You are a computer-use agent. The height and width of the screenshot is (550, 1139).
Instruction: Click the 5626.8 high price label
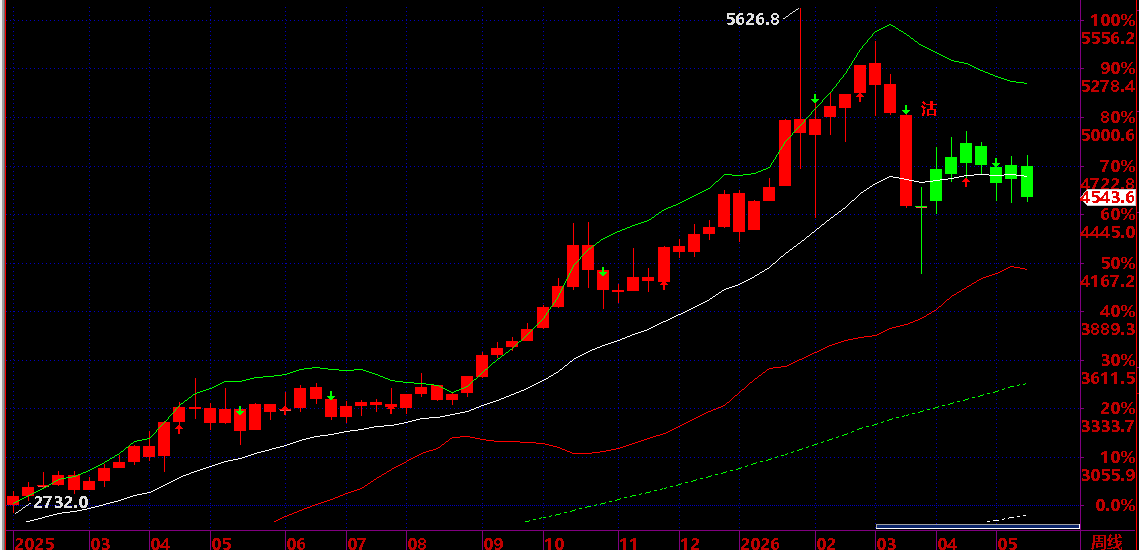pyautogui.click(x=753, y=20)
